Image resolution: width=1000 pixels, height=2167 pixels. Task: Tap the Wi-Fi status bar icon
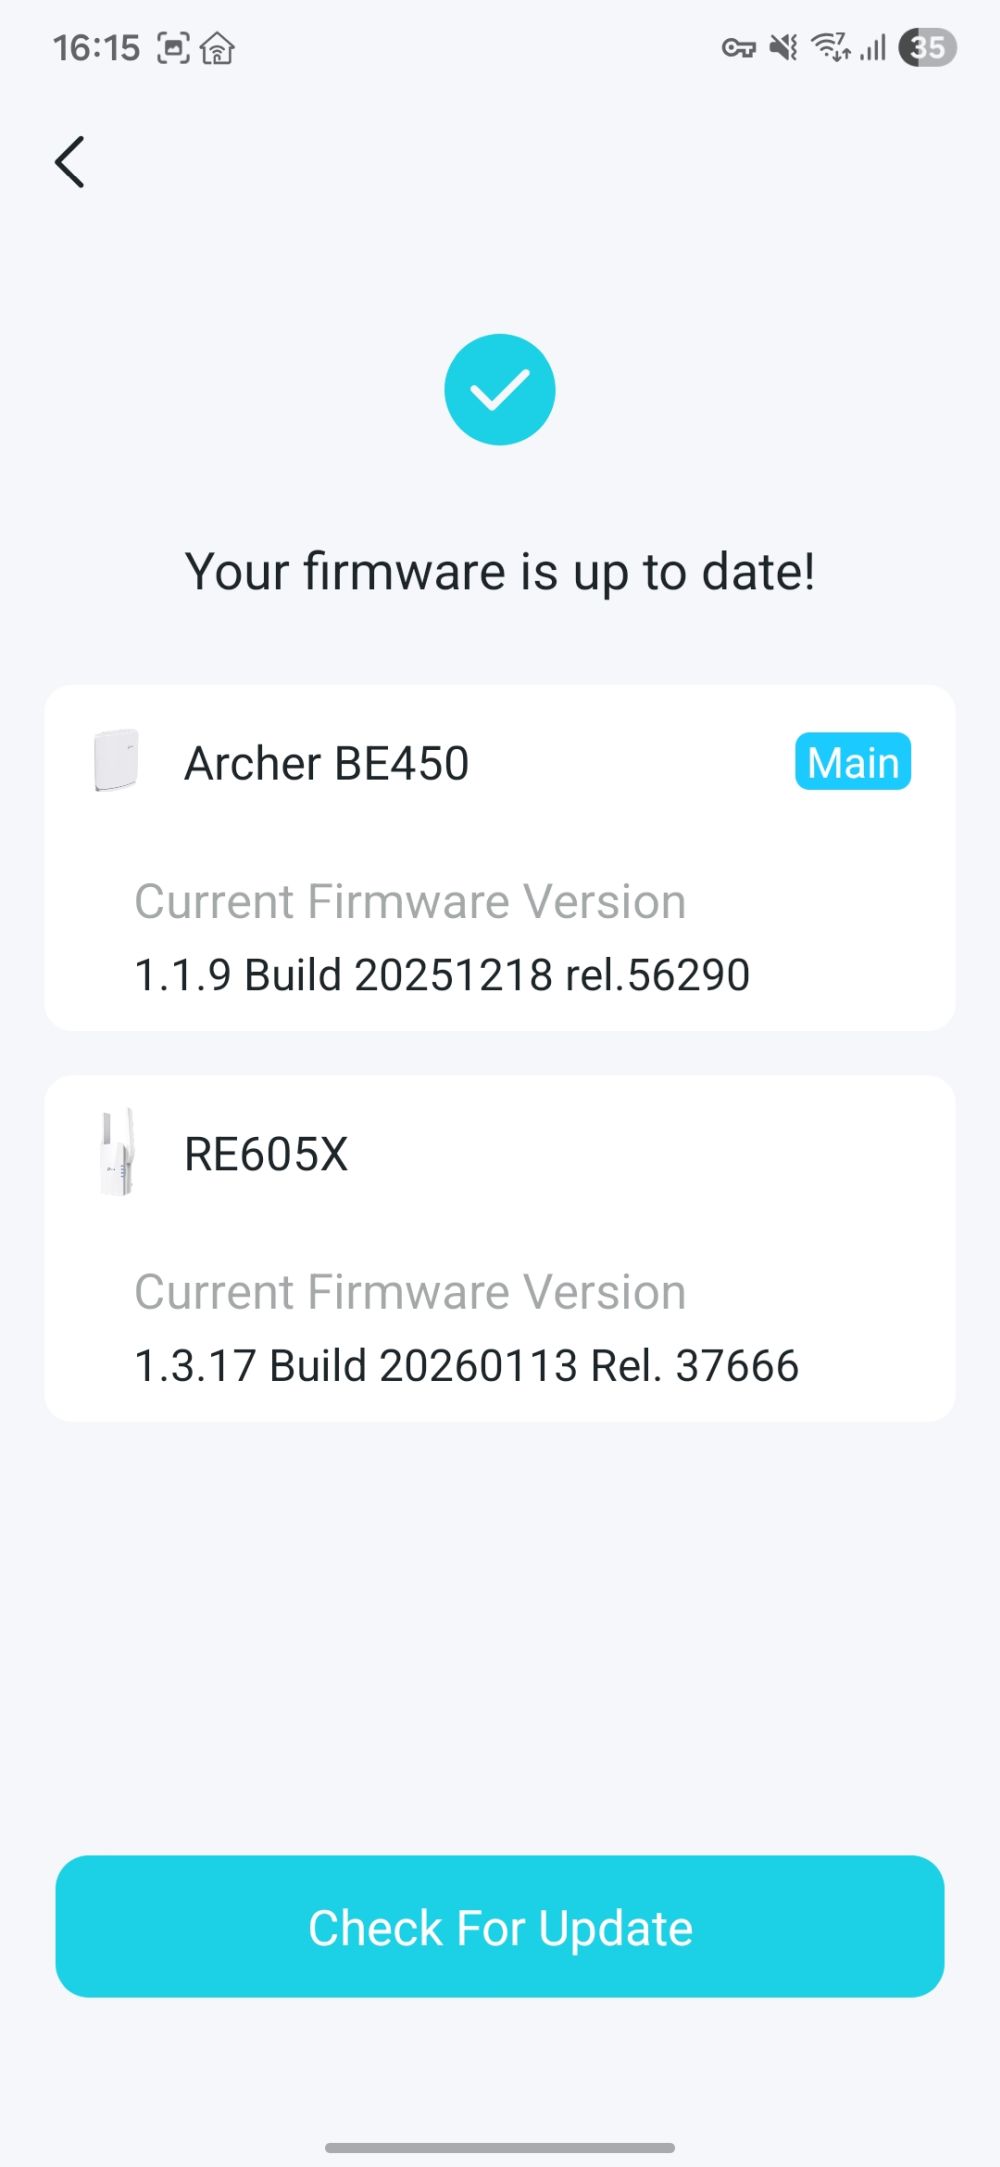coord(830,47)
